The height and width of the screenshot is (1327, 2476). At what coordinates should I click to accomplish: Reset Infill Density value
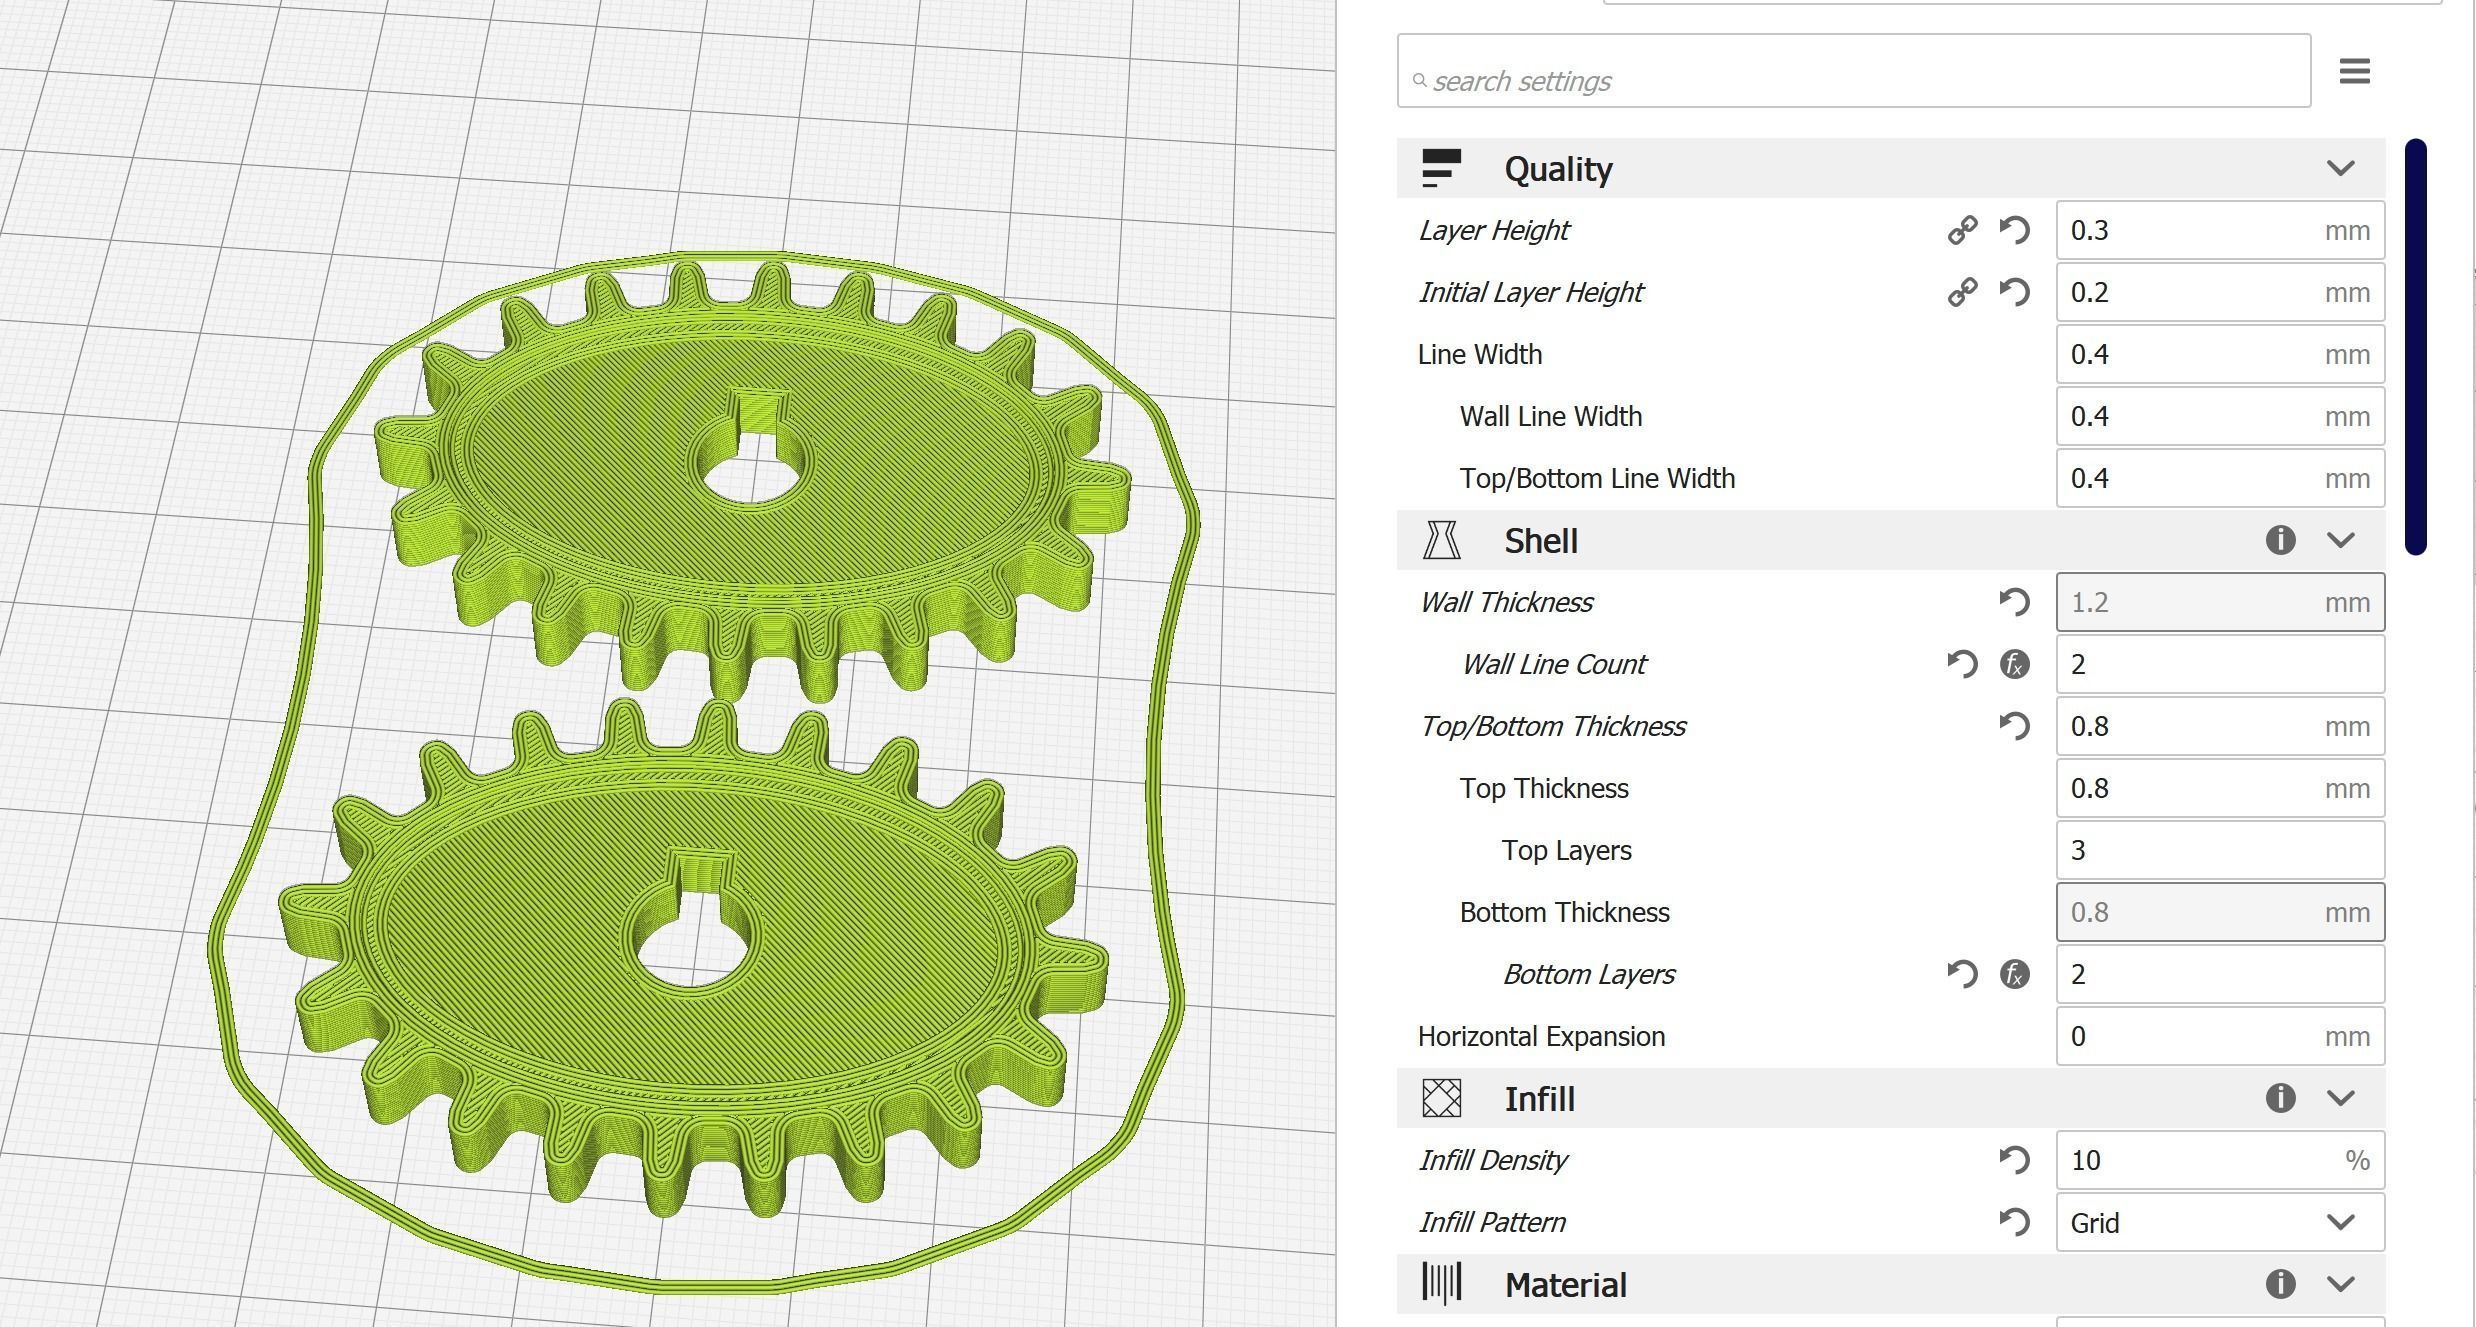pyautogui.click(x=2014, y=1160)
